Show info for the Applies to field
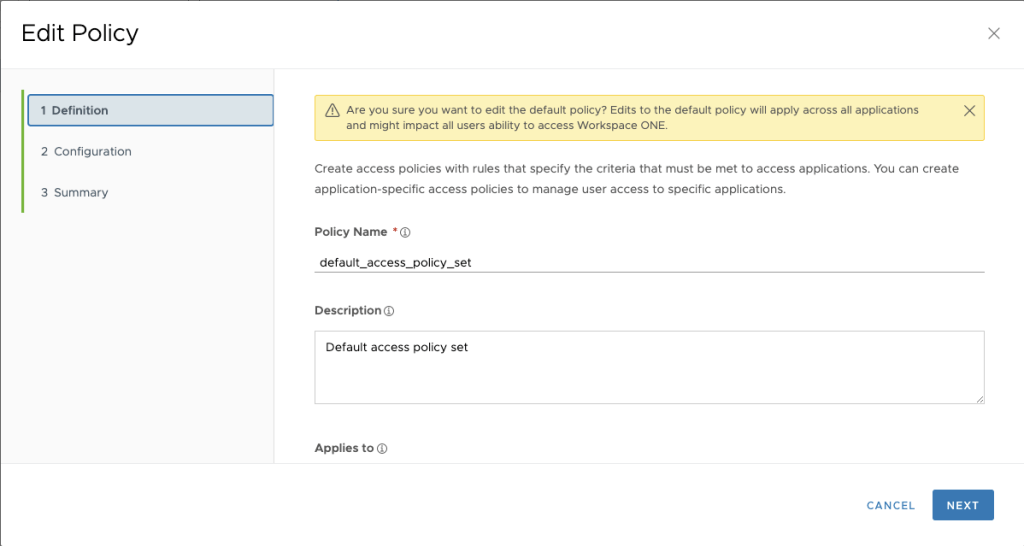This screenshot has width=1024, height=546. (x=382, y=449)
